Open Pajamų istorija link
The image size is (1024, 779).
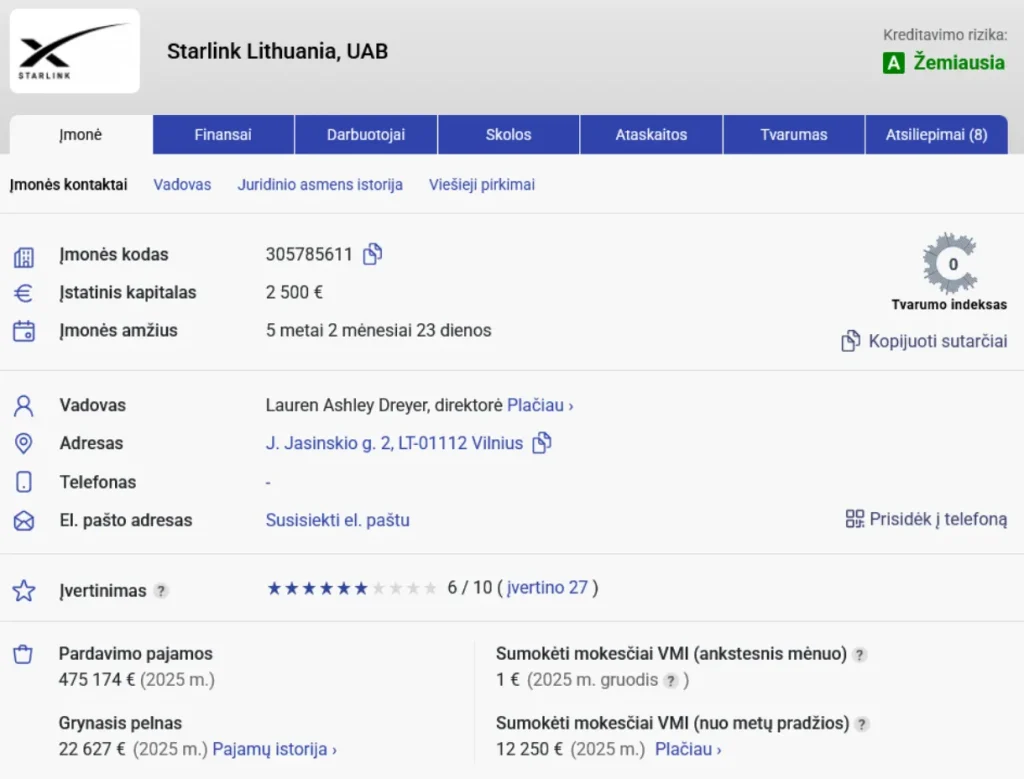(274, 749)
